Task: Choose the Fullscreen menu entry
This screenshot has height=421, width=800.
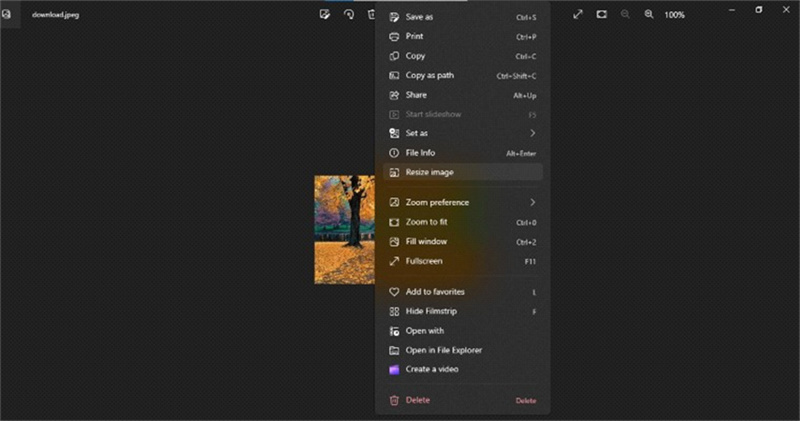Action: (462, 261)
